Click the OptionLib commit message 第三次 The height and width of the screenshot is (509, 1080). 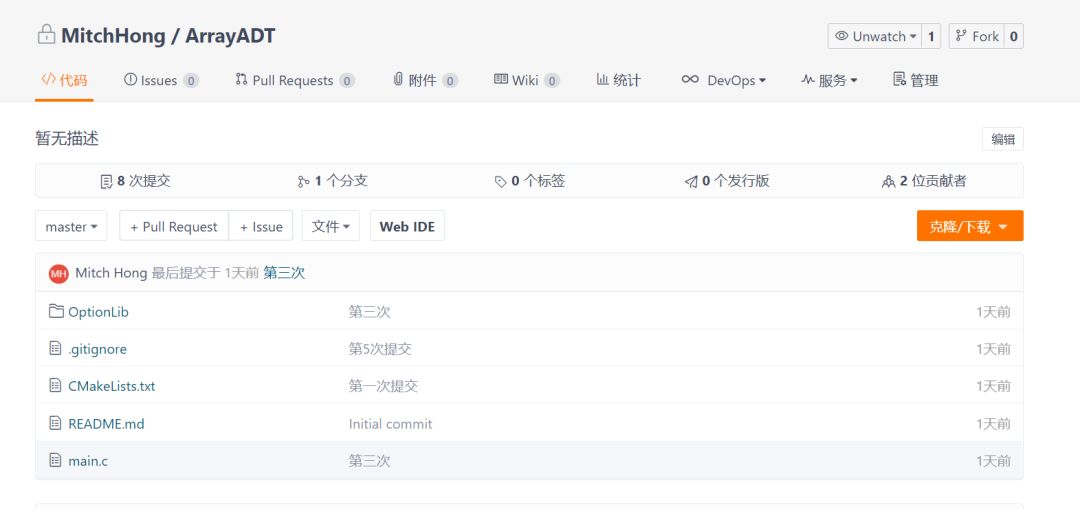(369, 312)
